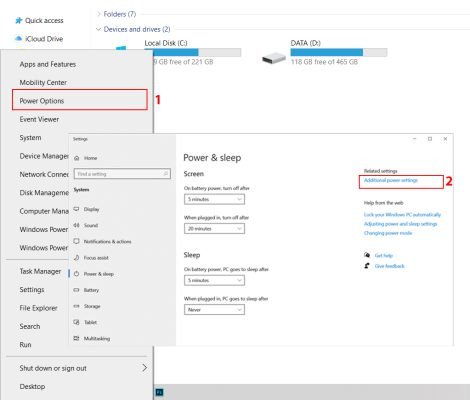Click the Give feedback link
470x400 pixels.
(389, 266)
